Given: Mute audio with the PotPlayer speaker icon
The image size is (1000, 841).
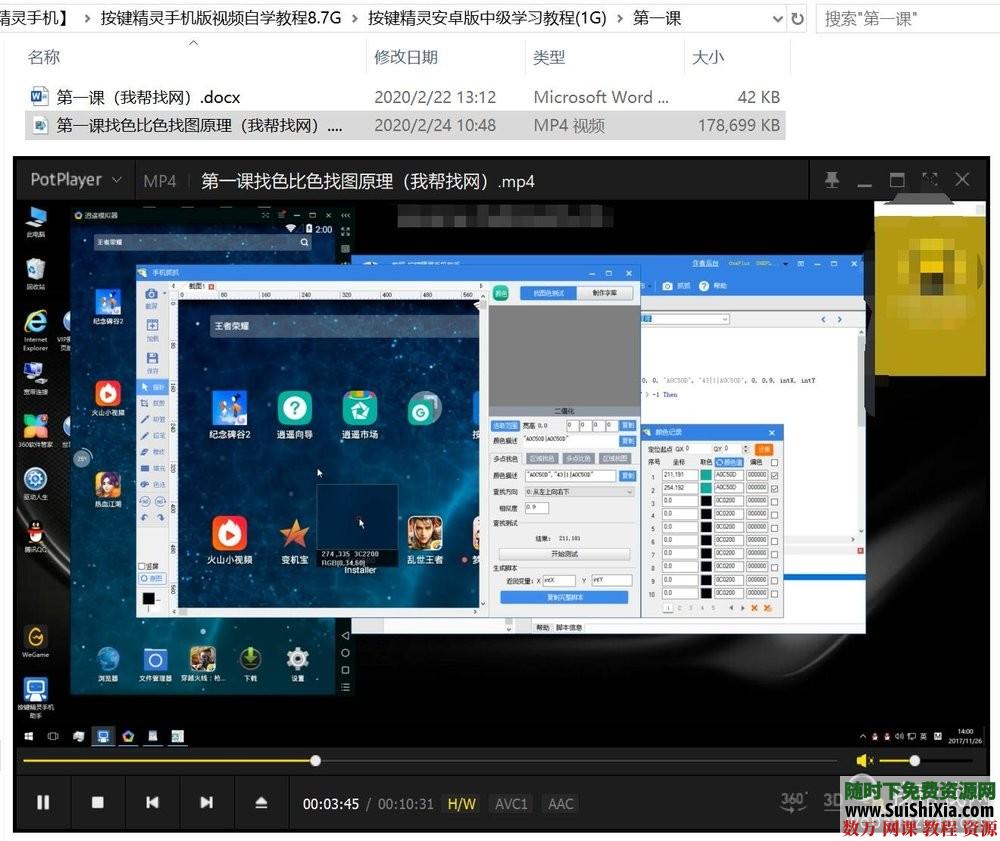Looking at the screenshot, I should pos(862,760).
